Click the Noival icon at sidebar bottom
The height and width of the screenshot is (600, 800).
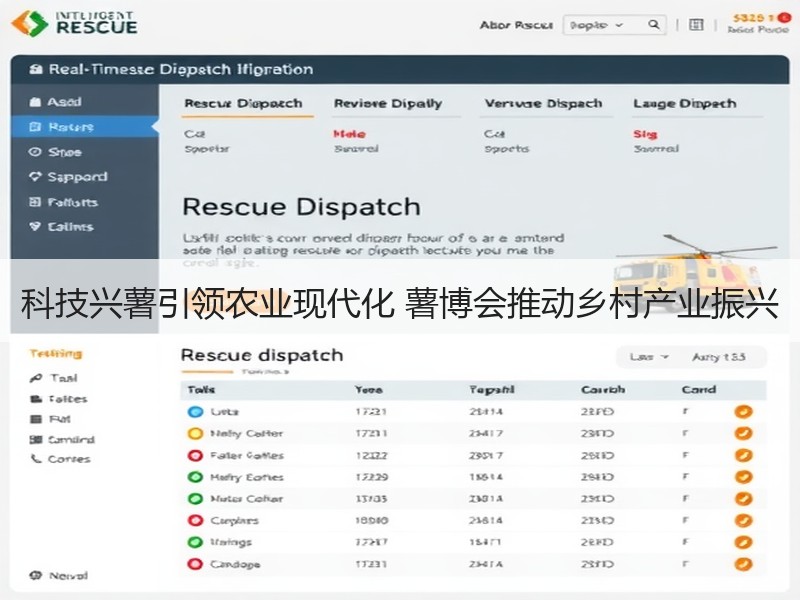tap(35, 575)
